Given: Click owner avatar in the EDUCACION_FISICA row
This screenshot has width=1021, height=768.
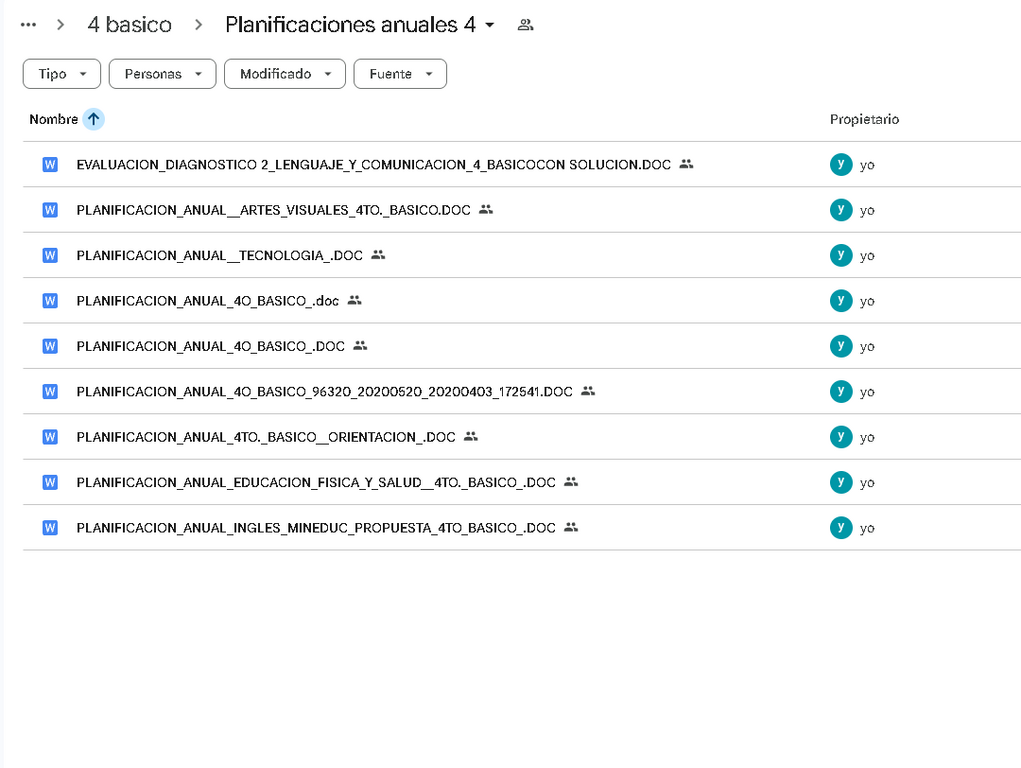Looking at the screenshot, I should pos(841,482).
